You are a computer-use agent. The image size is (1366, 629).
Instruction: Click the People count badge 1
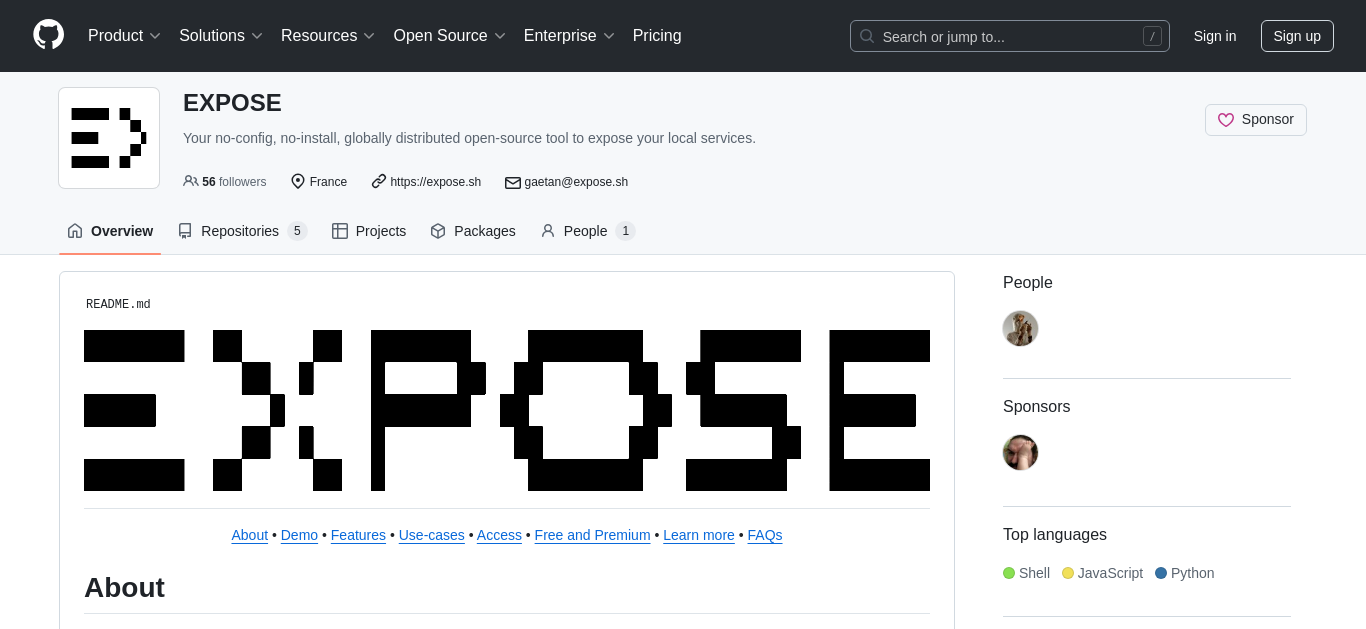(x=626, y=231)
